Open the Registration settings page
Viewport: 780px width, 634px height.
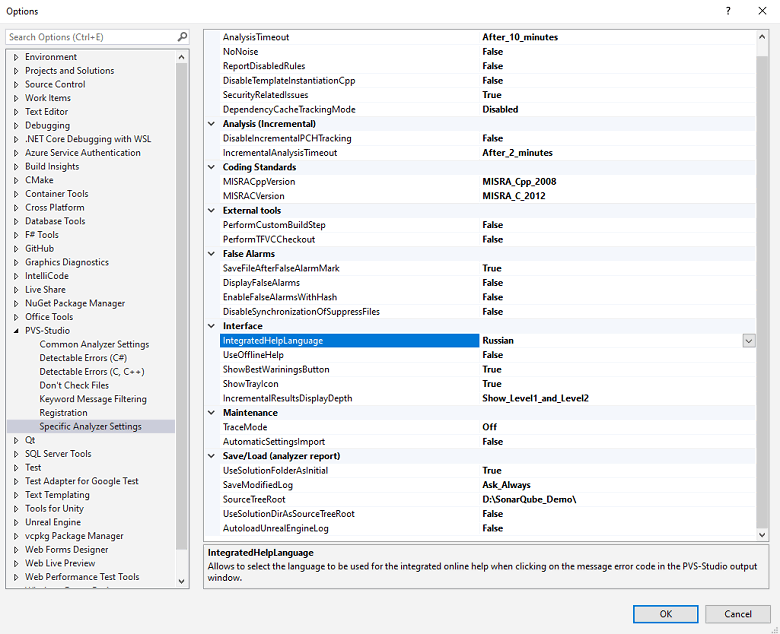click(x=63, y=413)
